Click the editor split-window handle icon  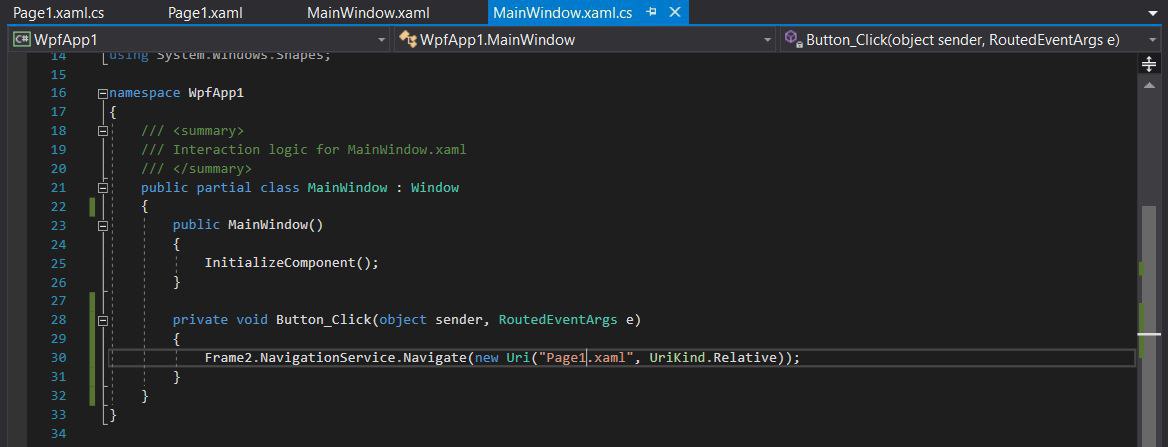(1148, 64)
